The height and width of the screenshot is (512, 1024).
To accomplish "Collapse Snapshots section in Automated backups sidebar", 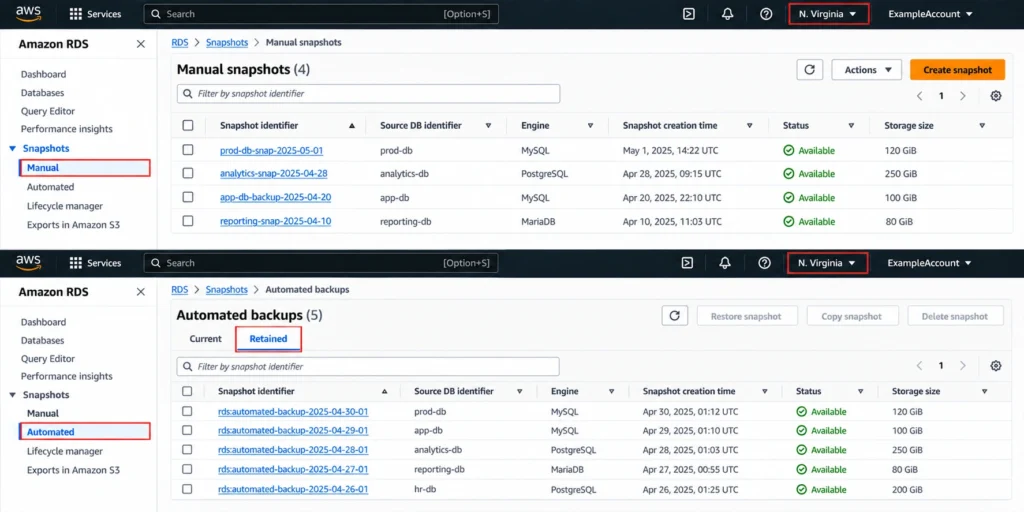I will point(13,395).
